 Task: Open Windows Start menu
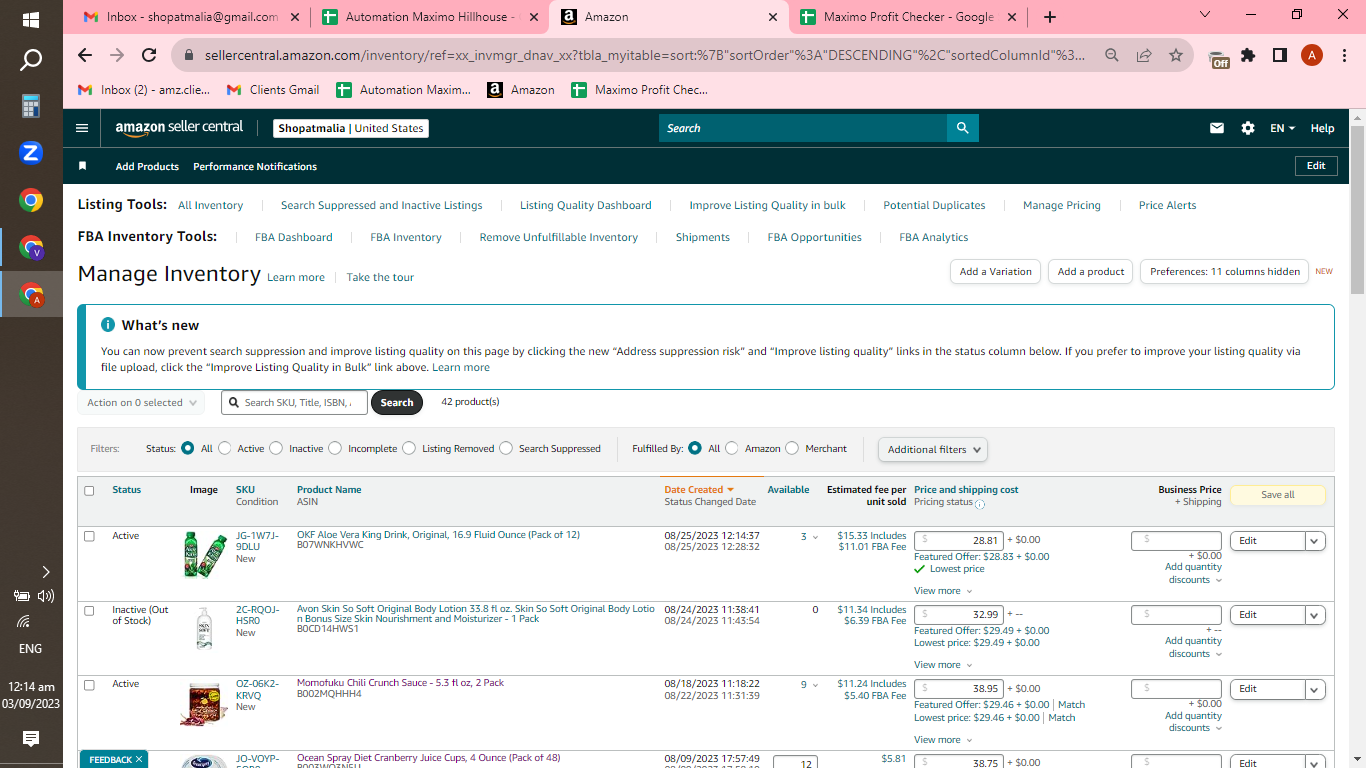[x=31, y=19]
